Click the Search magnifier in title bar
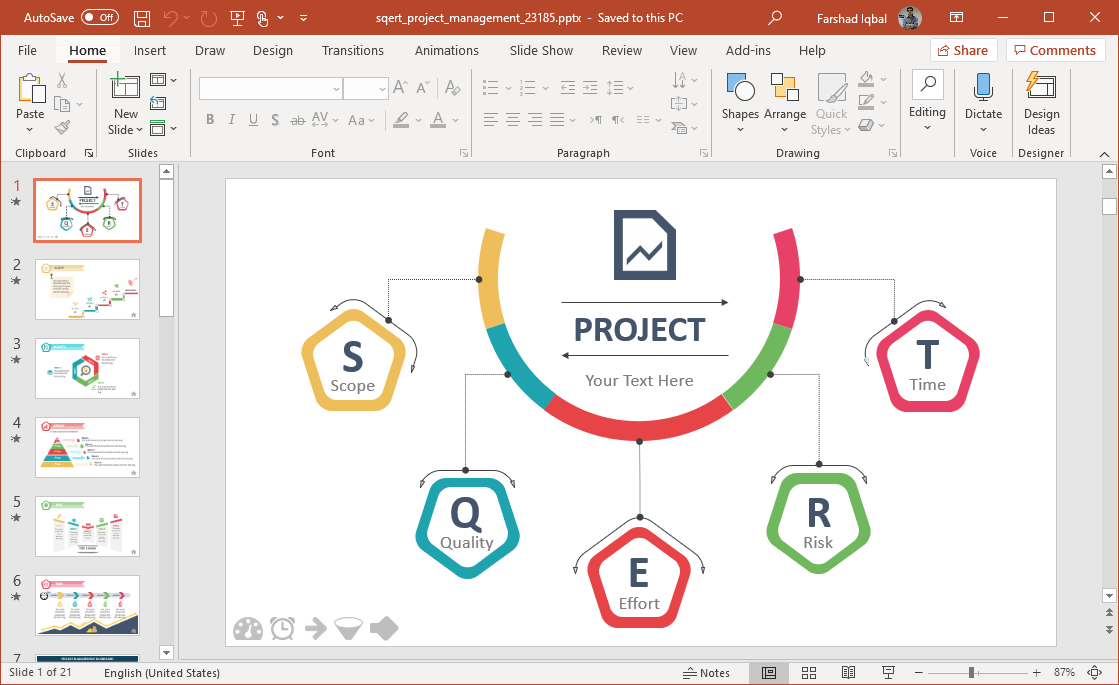 coord(775,18)
